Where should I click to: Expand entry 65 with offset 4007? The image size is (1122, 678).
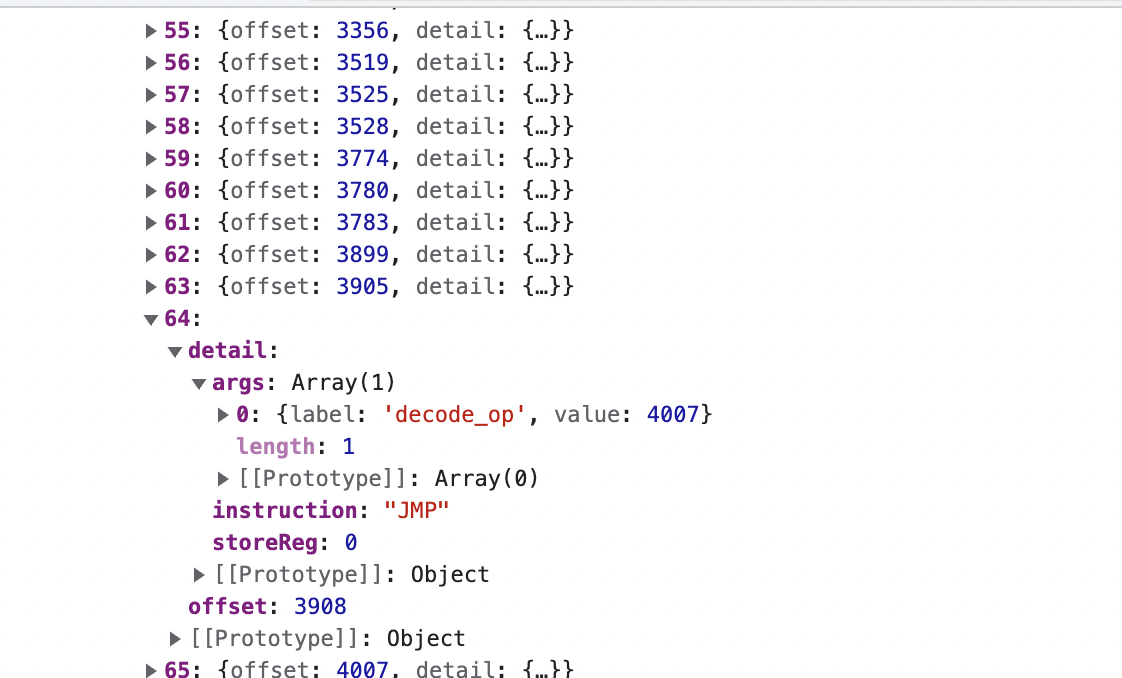pos(151,670)
